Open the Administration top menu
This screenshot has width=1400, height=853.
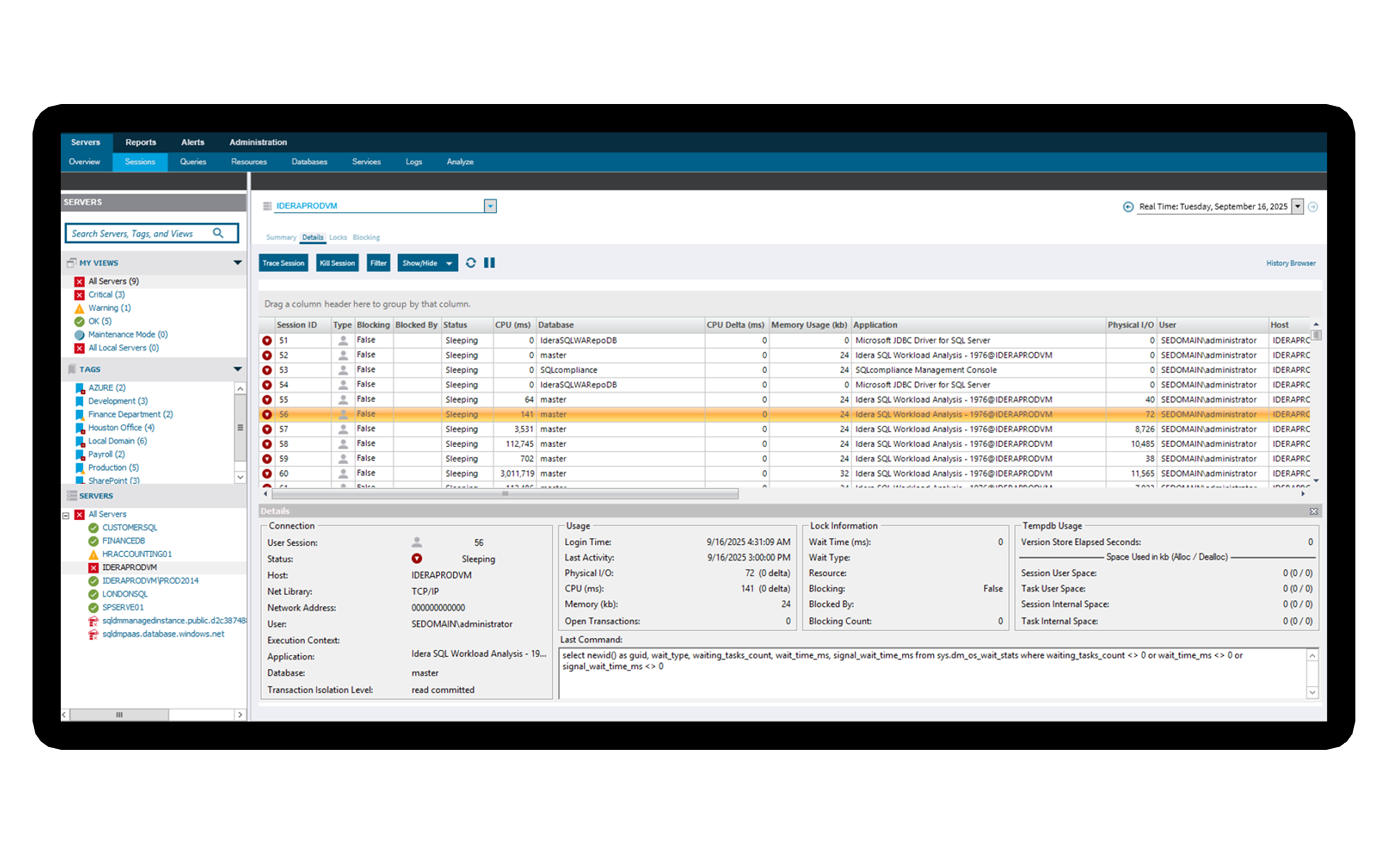click(258, 142)
